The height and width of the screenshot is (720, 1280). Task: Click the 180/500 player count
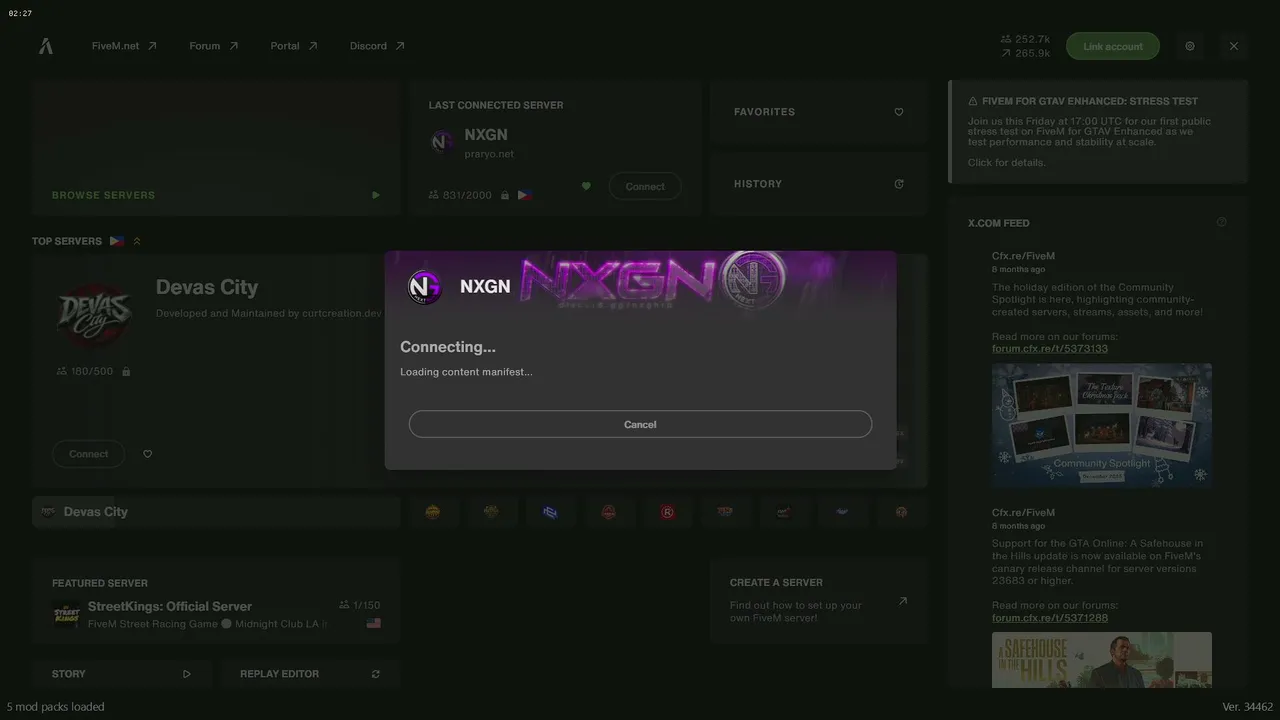pyautogui.click(x=92, y=371)
